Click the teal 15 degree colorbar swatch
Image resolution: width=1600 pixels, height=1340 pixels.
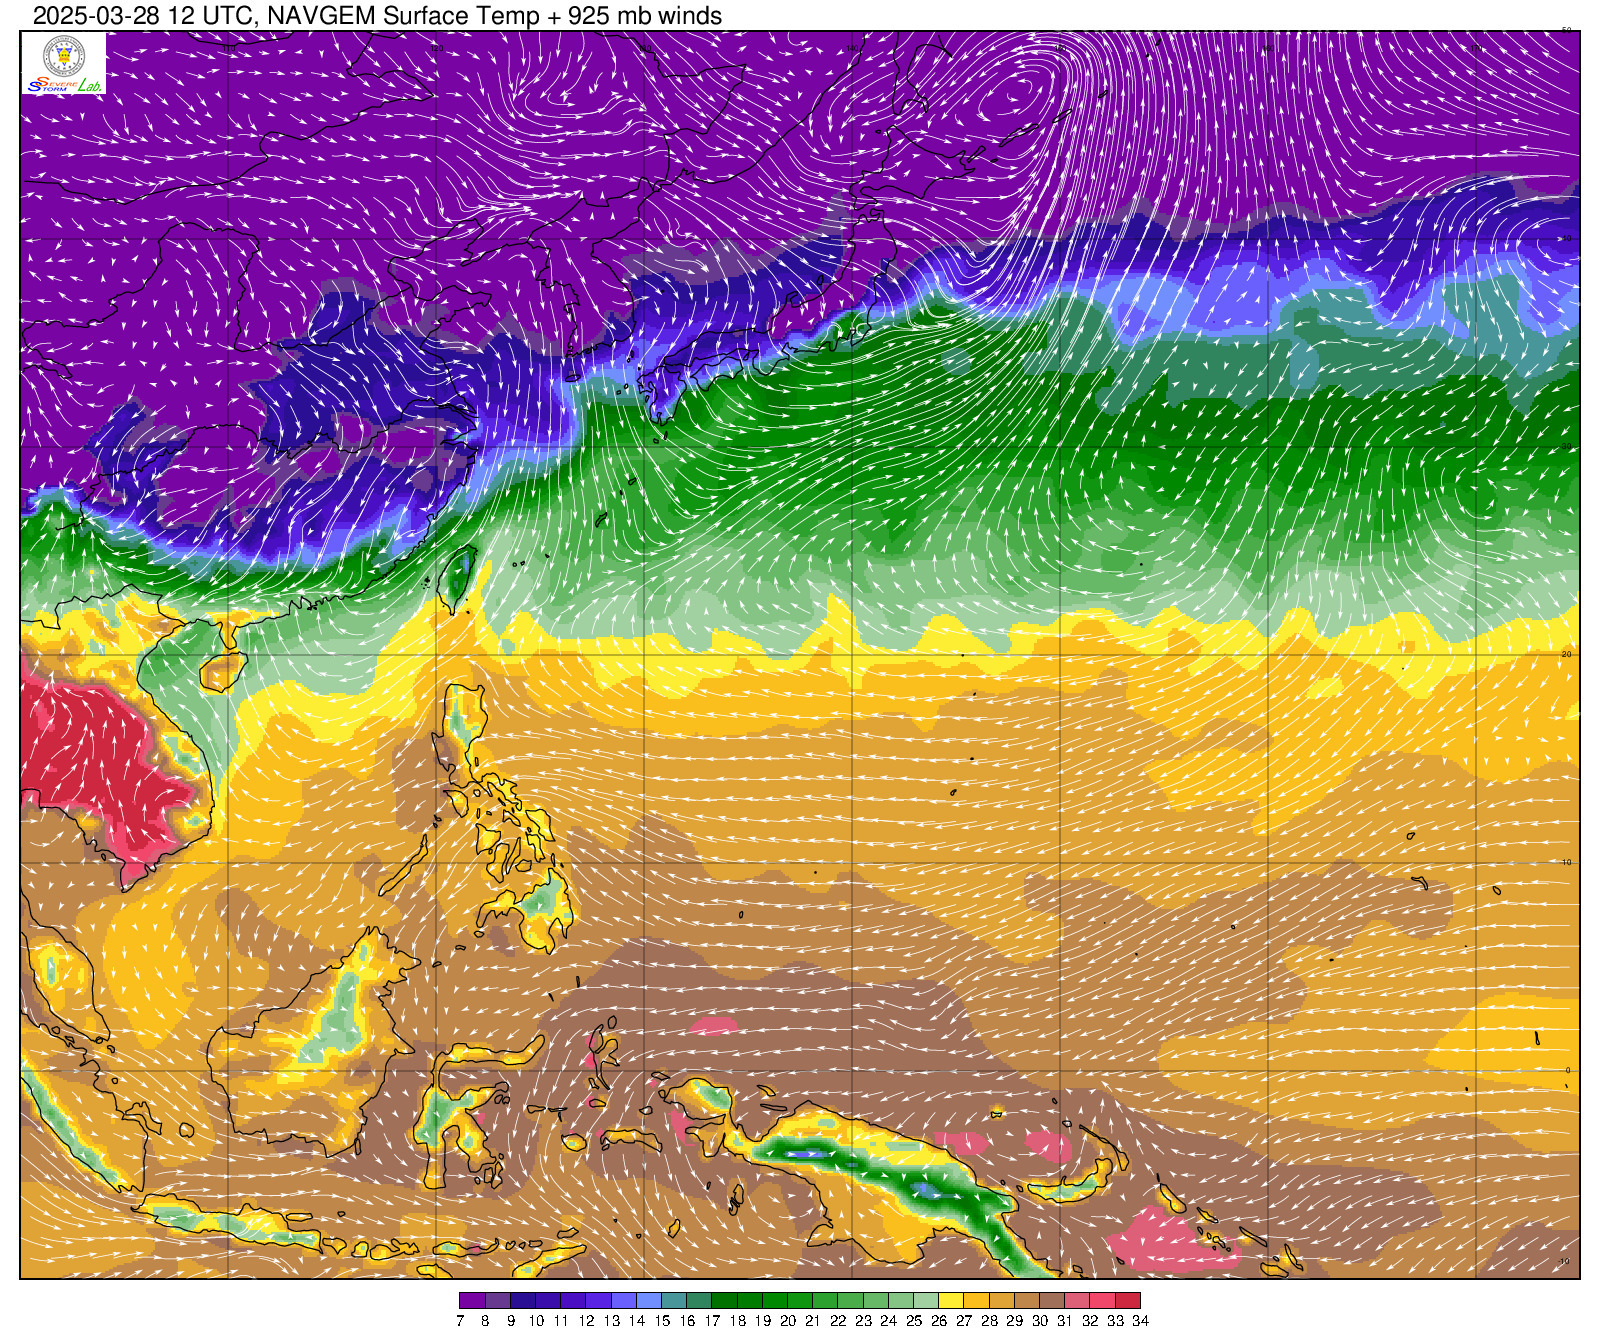(x=674, y=1300)
